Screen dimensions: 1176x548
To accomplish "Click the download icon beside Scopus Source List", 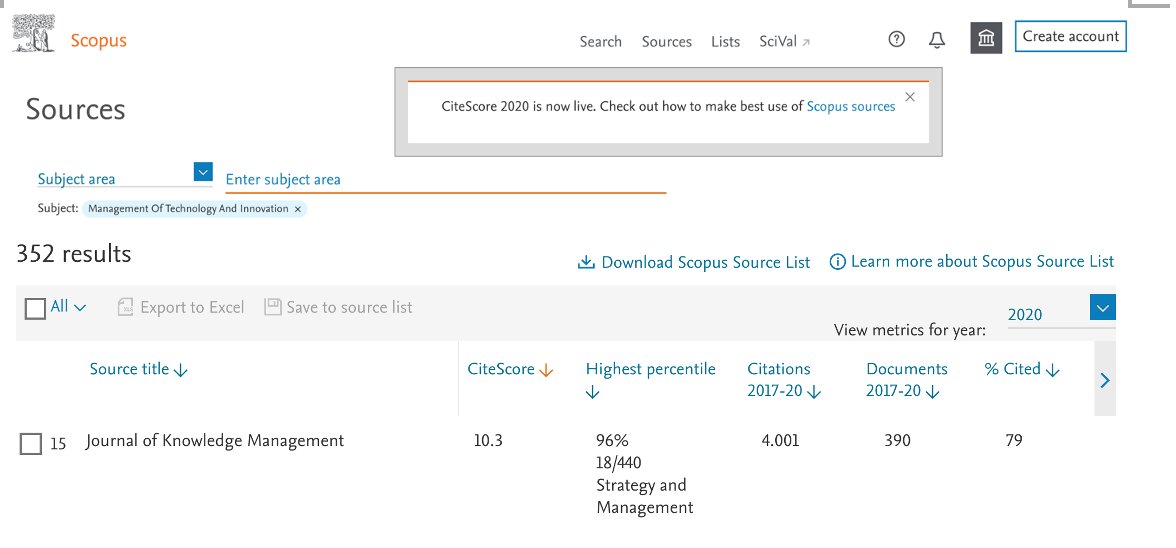I will tap(586, 262).
